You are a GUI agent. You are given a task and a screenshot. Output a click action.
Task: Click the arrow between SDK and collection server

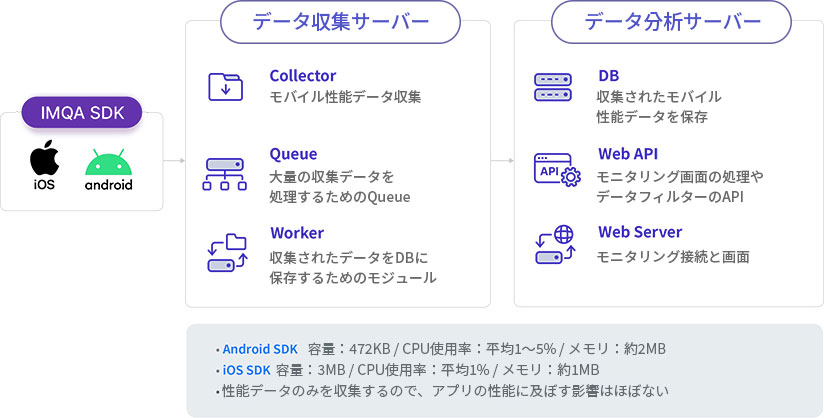[174, 160]
